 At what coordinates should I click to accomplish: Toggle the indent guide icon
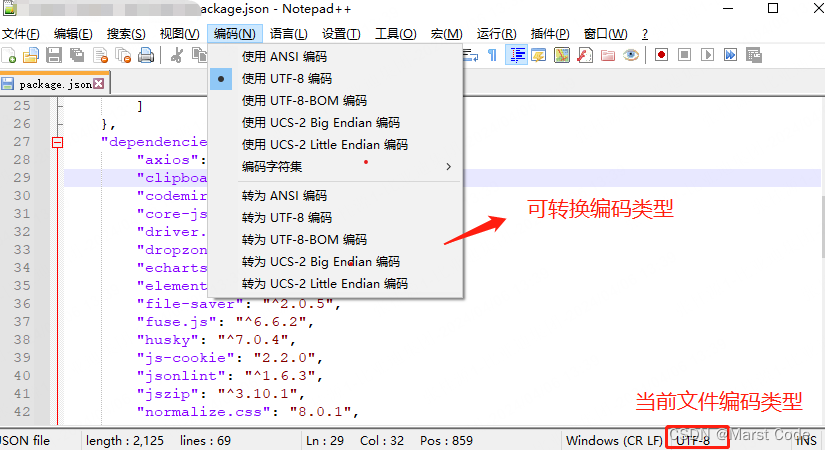(517, 55)
